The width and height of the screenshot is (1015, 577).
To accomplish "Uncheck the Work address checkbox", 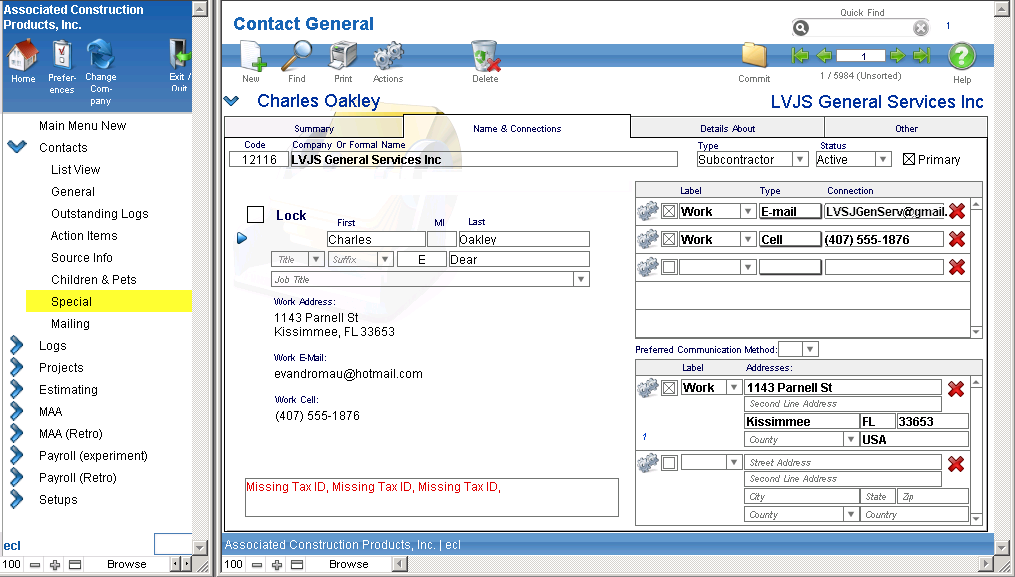I will (x=669, y=388).
